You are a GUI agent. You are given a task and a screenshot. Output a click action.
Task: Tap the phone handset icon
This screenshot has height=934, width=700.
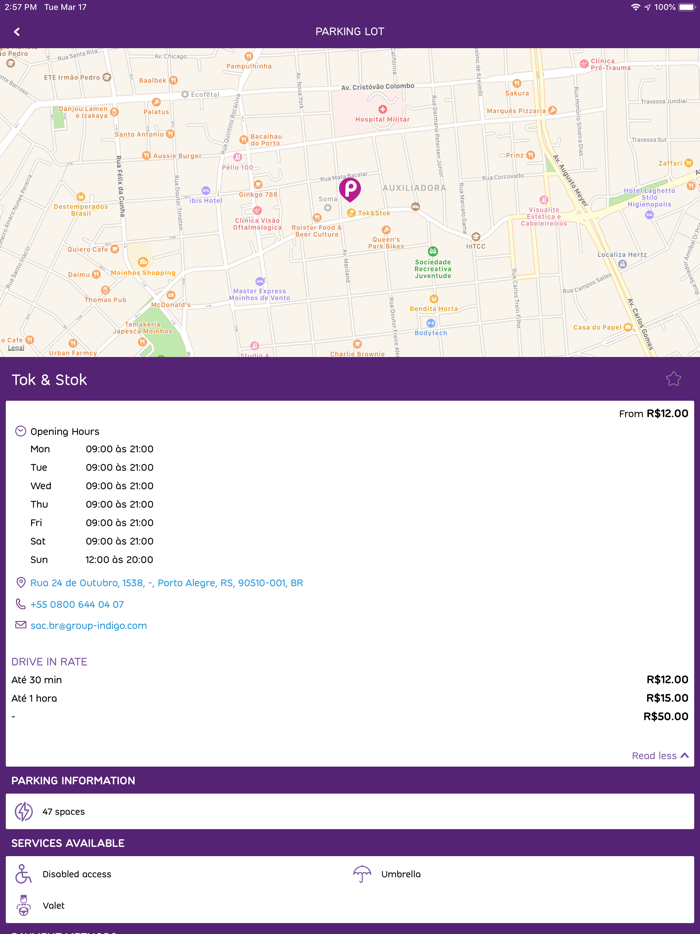pyautogui.click(x=21, y=604)
